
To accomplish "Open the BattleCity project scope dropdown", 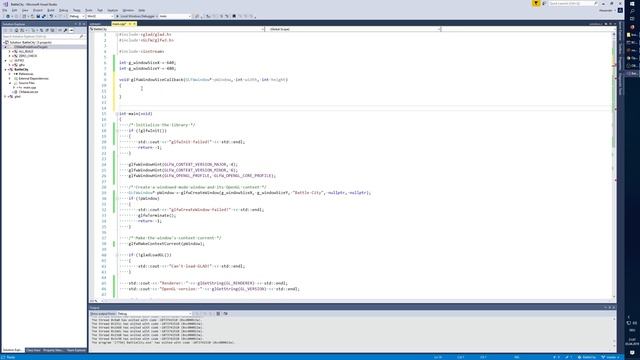I will click(177, 29).
